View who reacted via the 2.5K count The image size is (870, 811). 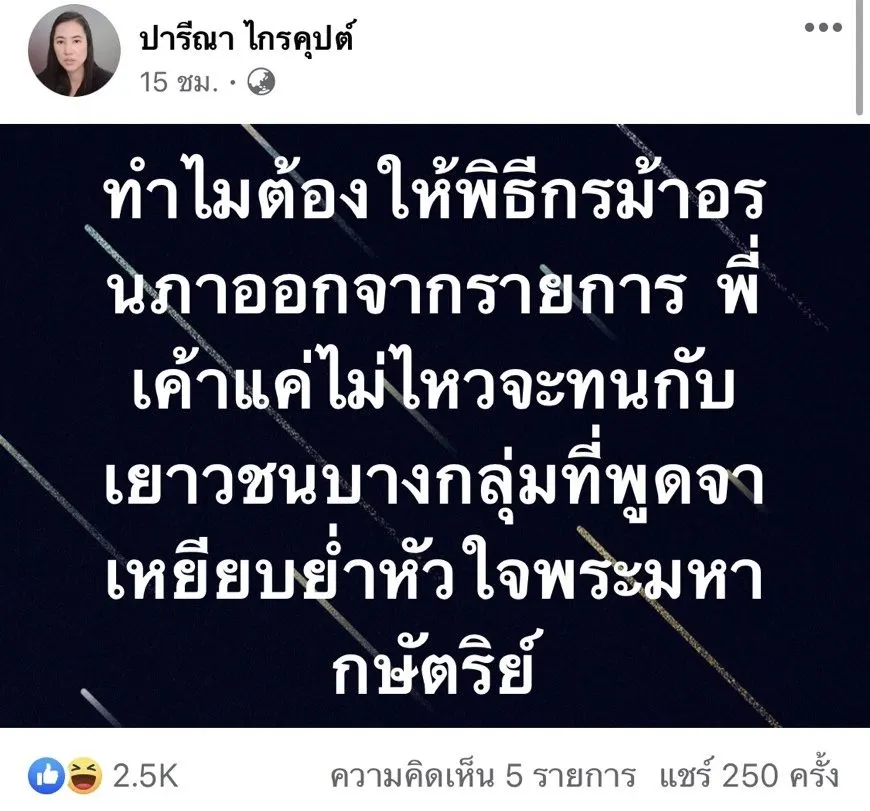click(x=145, y=775)
